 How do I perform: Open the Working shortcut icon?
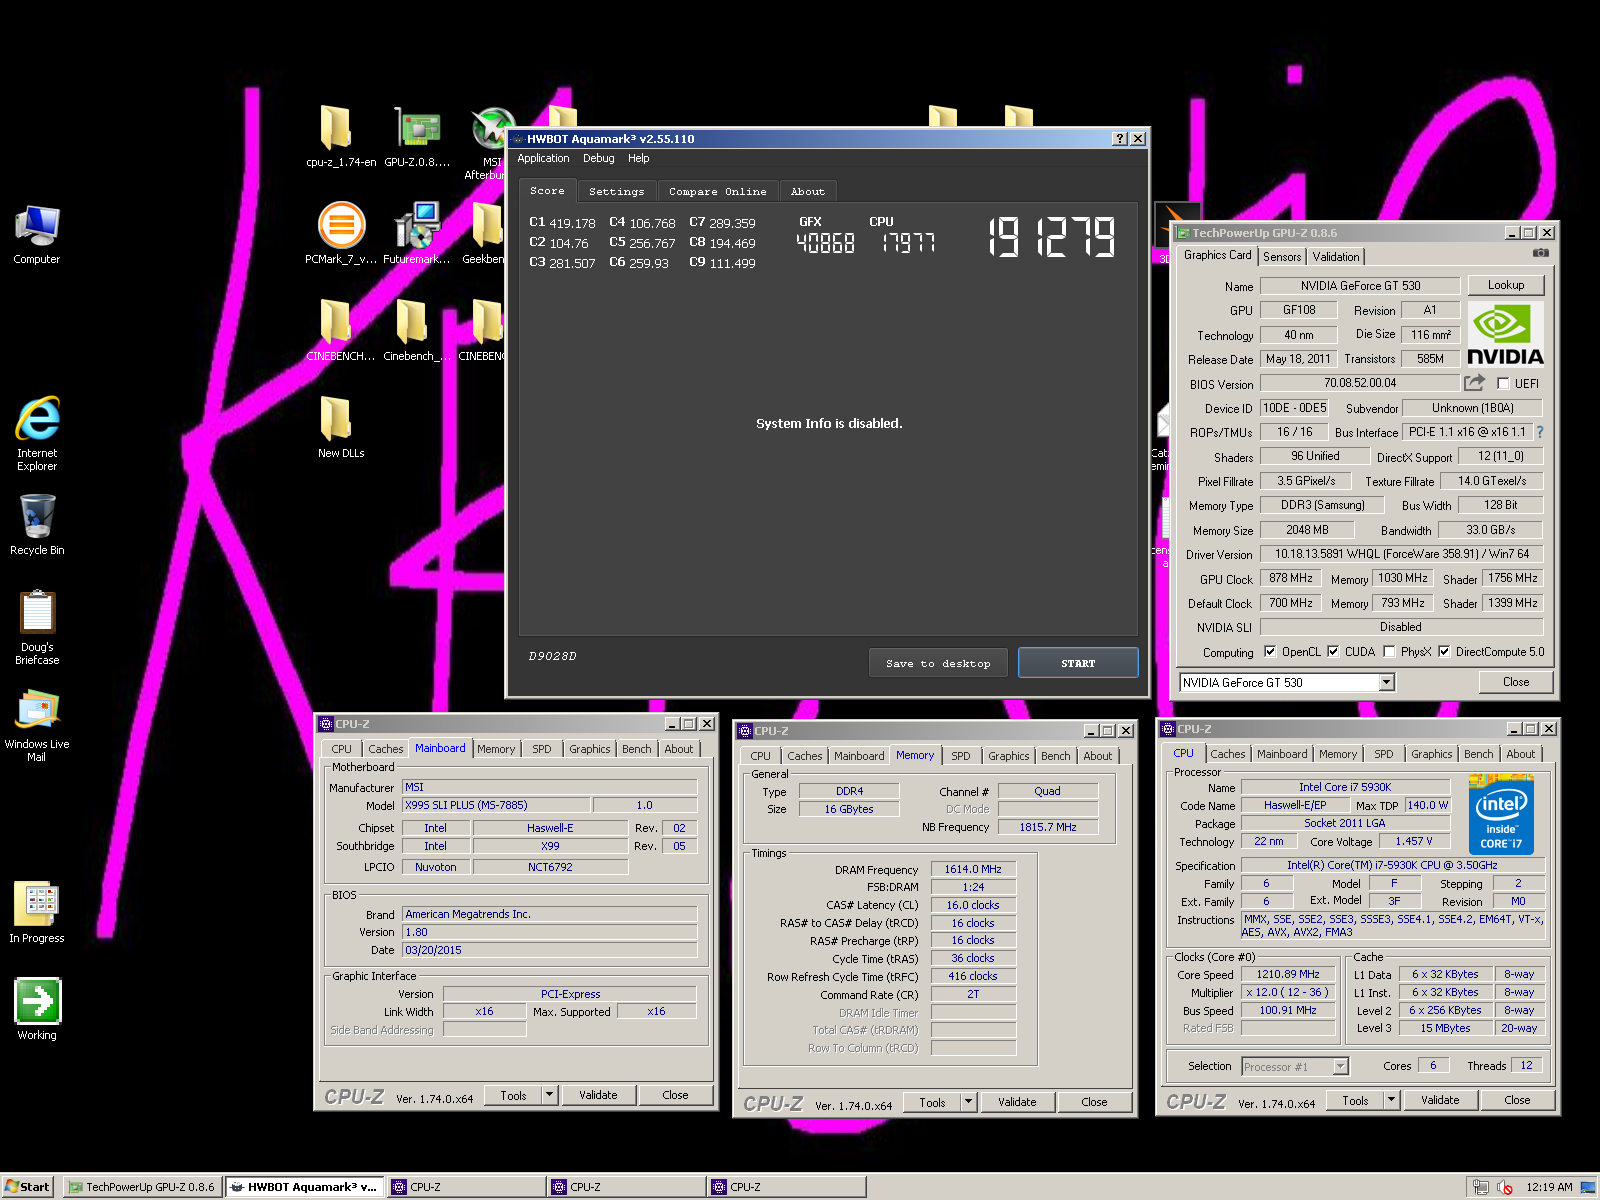tap(37, 1009)
